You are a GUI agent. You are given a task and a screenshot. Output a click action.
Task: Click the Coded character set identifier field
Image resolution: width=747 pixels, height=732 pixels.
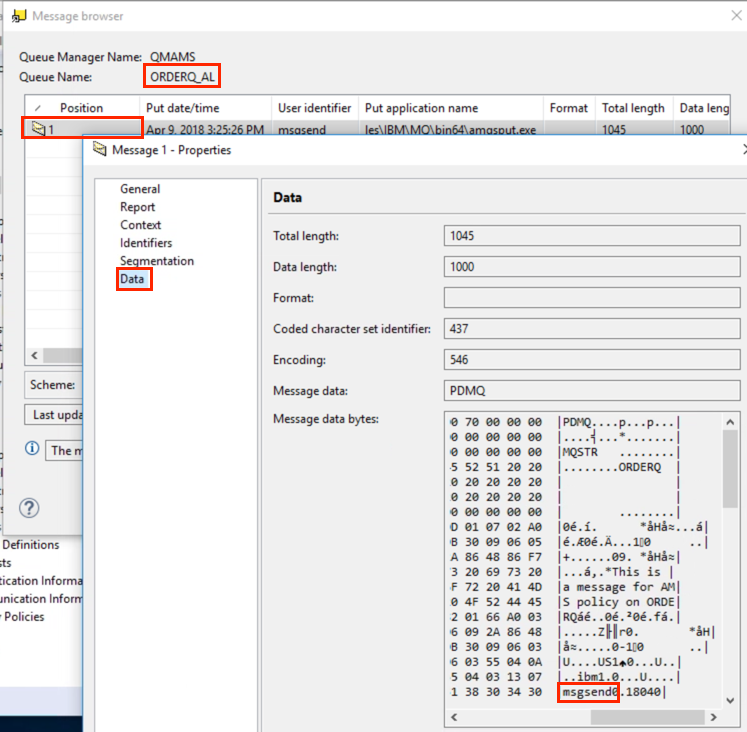click(592, 329)
